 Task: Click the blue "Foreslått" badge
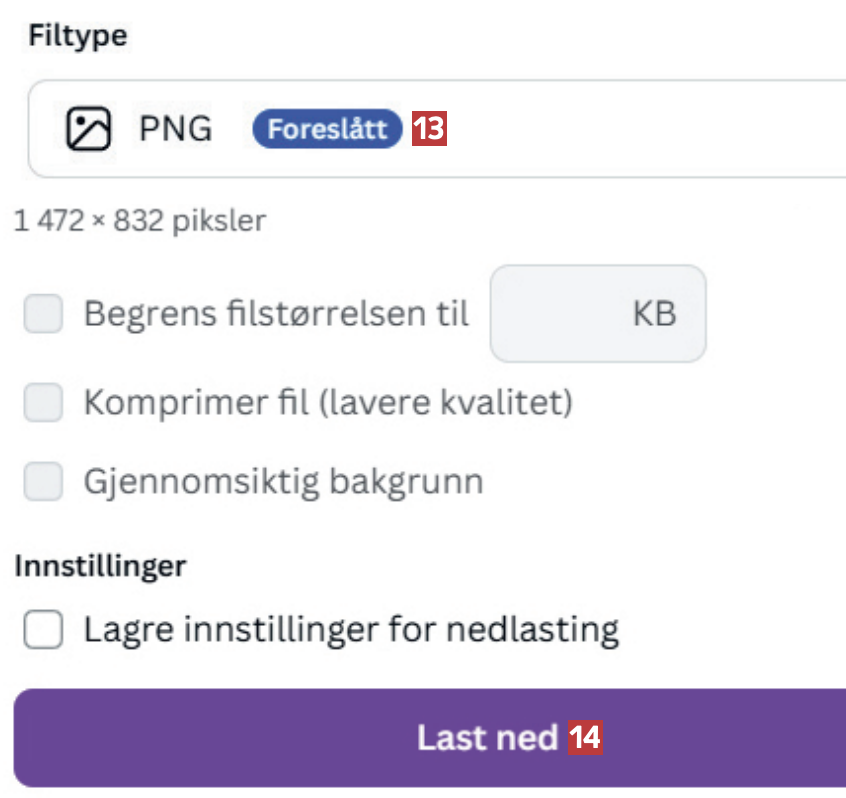[327, 129]
